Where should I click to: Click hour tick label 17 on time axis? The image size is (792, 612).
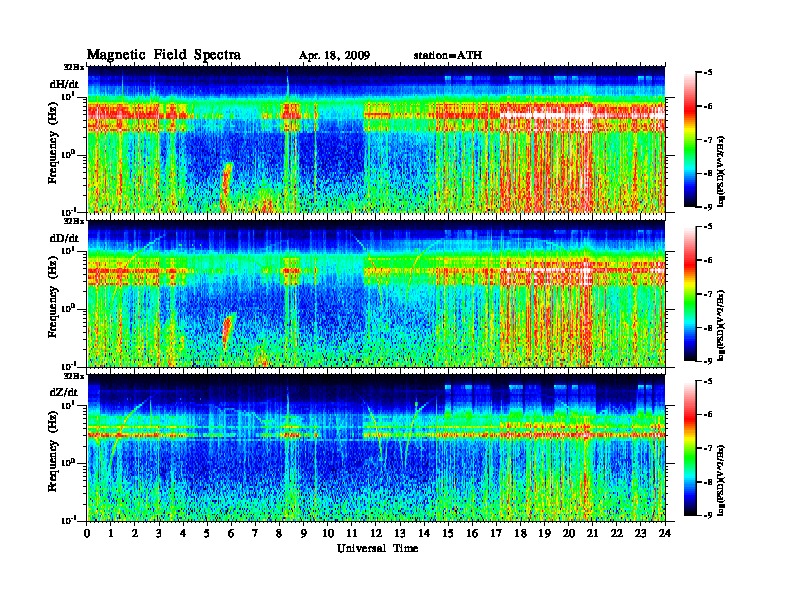(x=496, y=534)
